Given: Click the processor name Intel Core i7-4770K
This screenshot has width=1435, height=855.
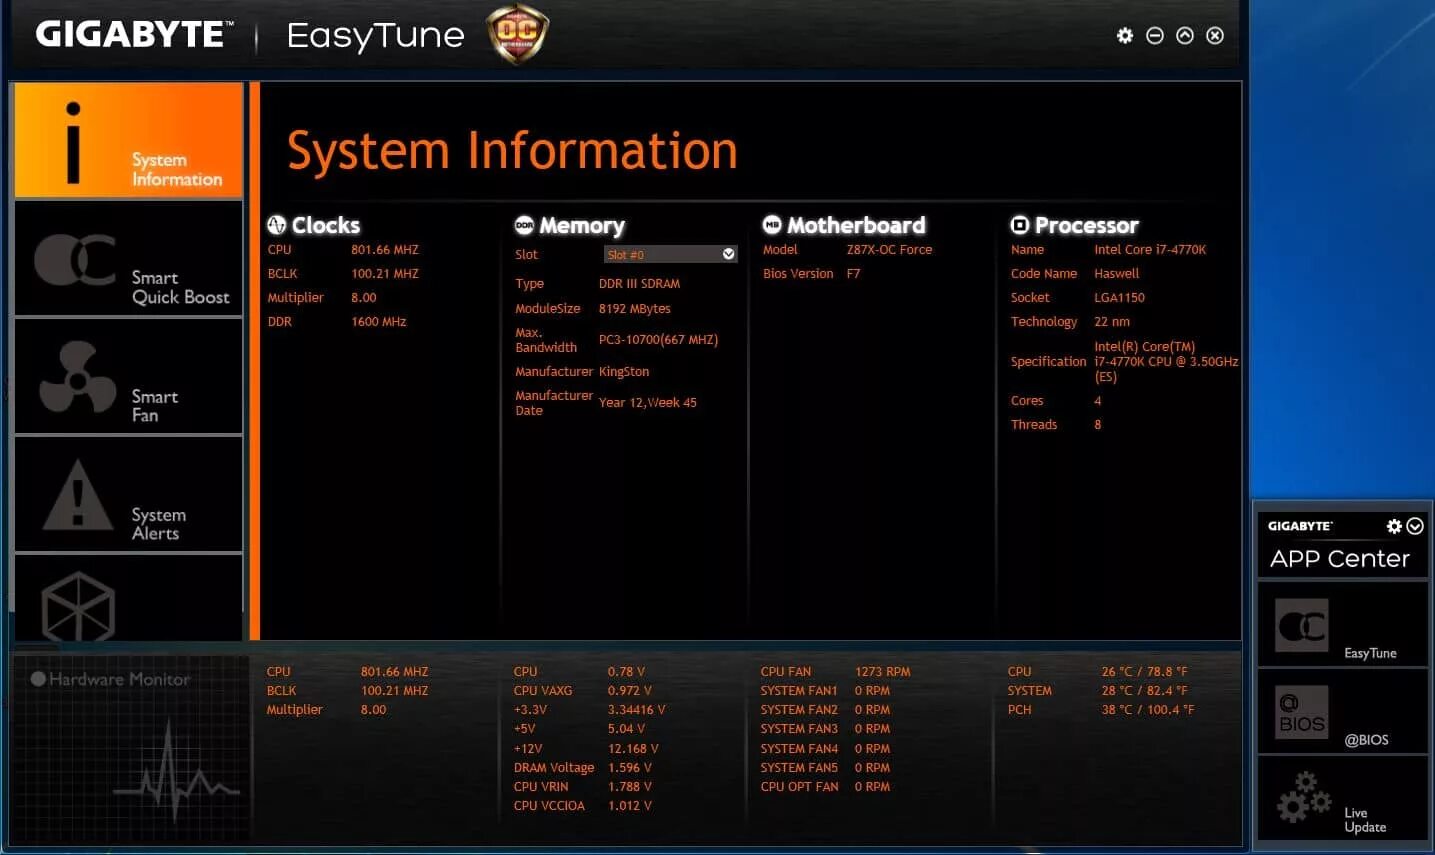Looking at the screenshot, I should tap(1150, 250).
